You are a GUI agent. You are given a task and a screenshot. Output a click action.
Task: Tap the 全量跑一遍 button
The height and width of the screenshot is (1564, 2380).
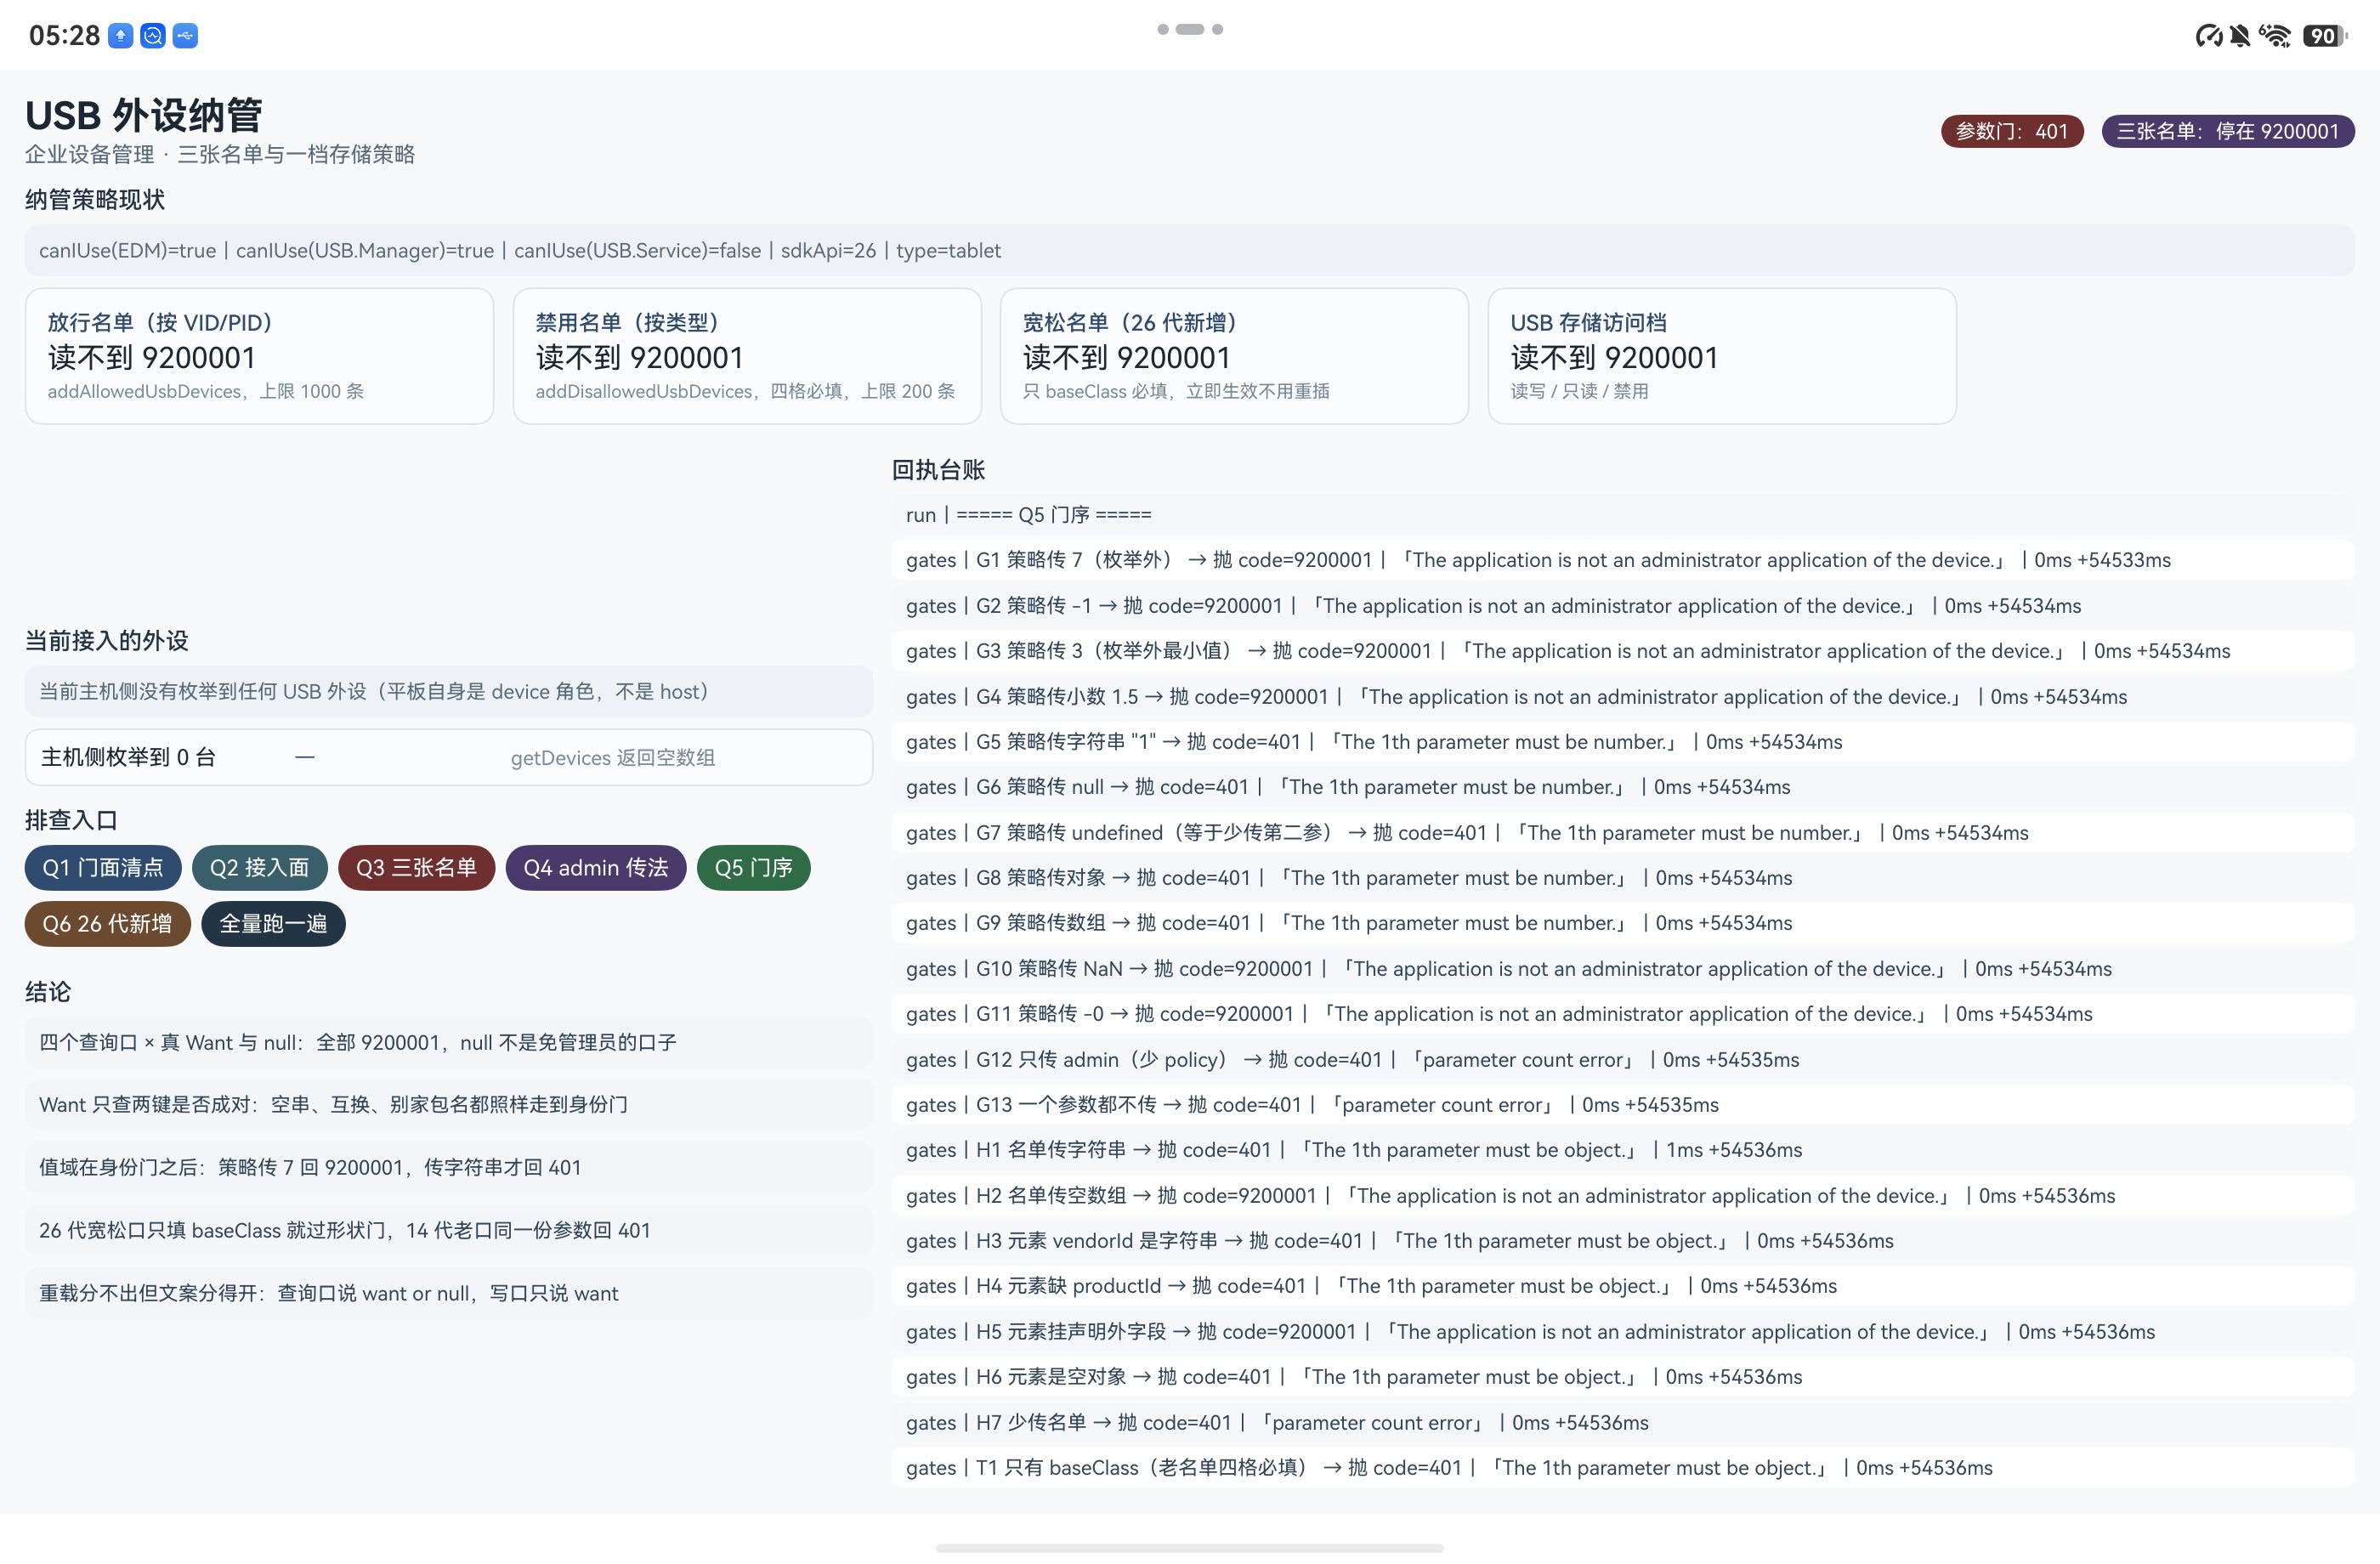(x=273, y=923)
